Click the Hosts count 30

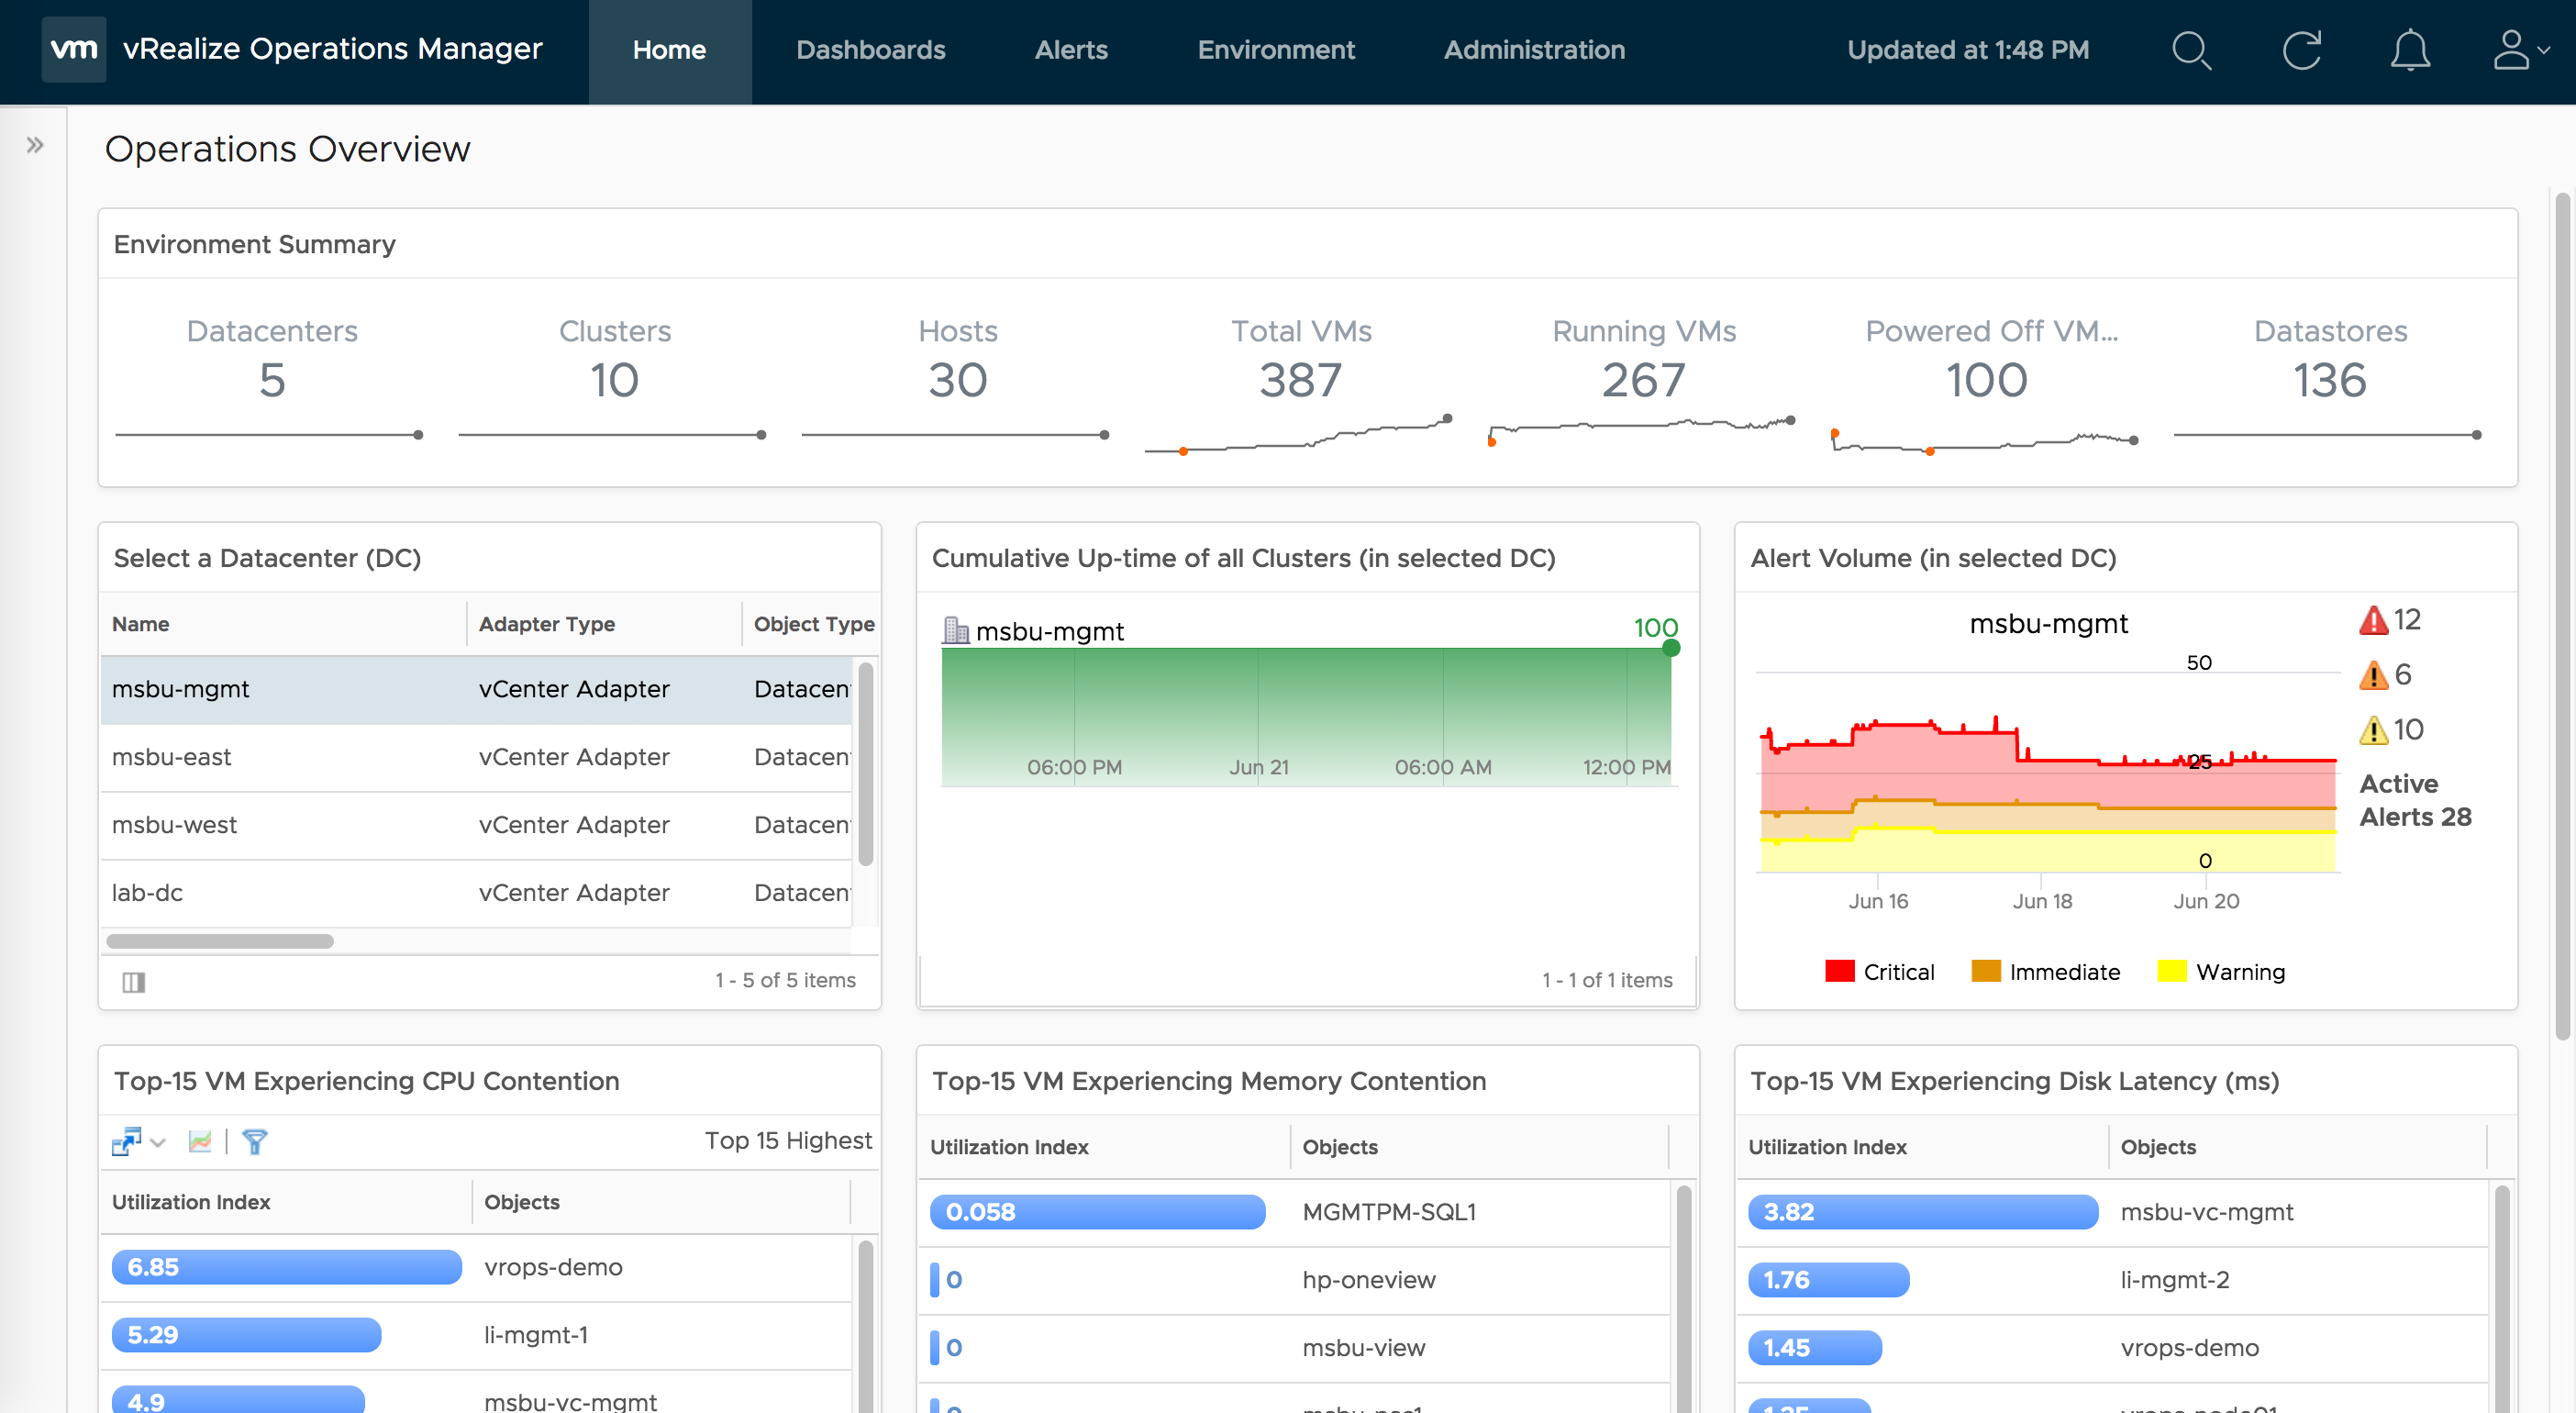pyautogui.click(x=957, y=380)
